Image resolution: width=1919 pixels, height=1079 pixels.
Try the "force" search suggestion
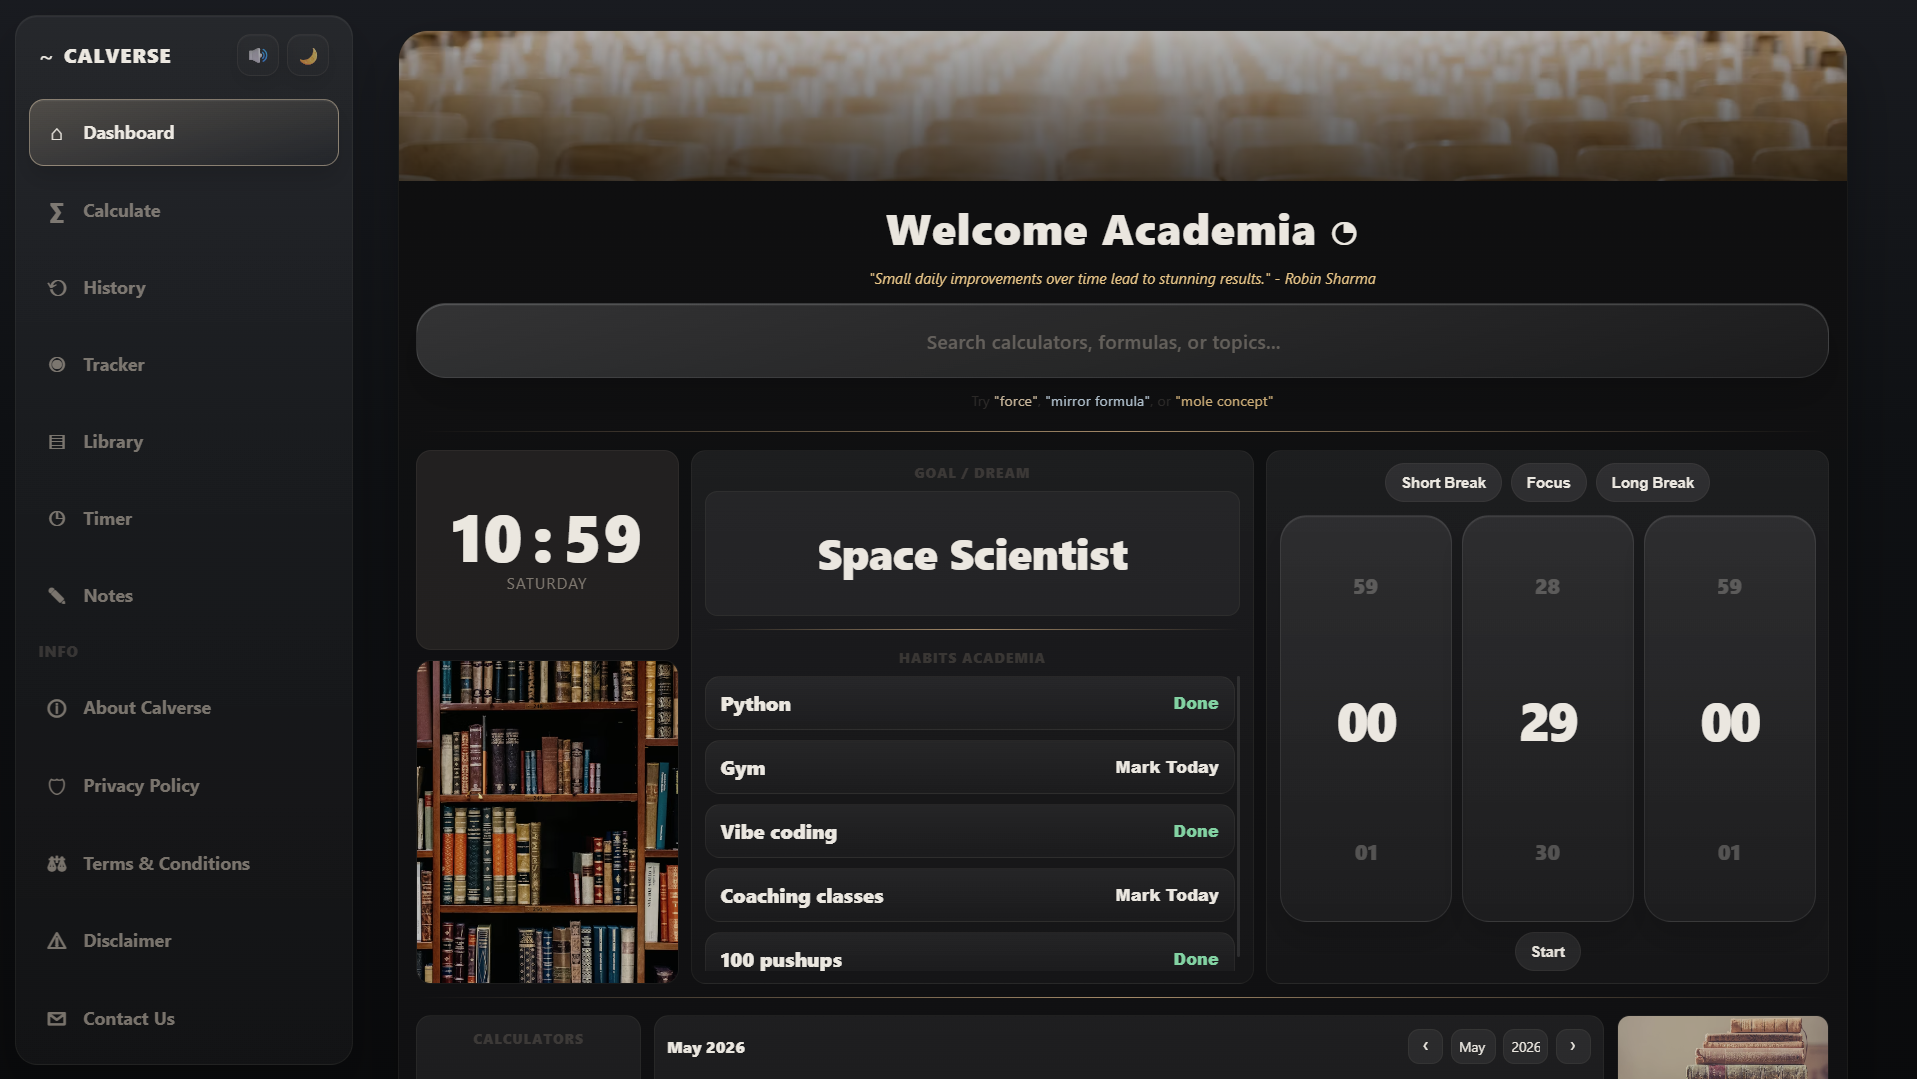pos(1015,401)
